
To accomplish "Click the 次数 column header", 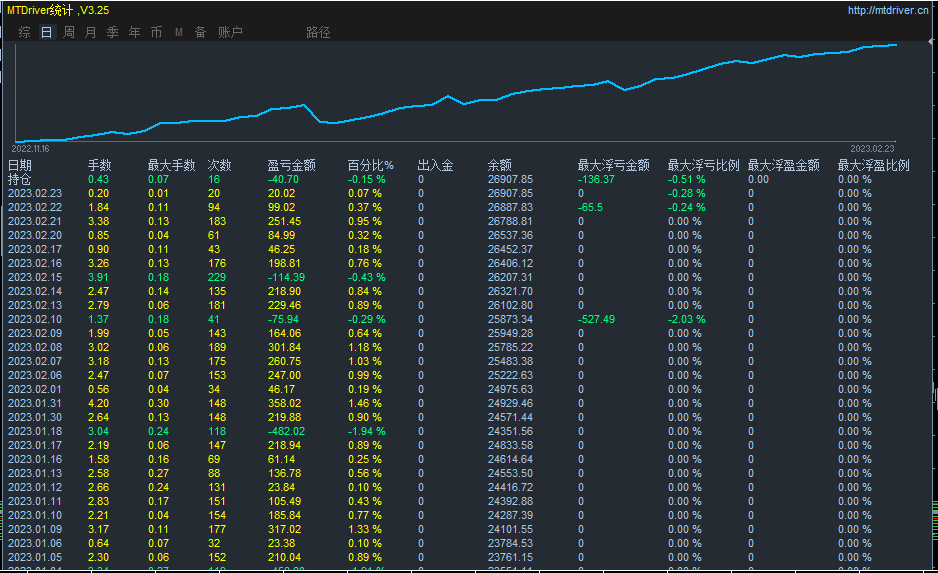I will point(220,166).
